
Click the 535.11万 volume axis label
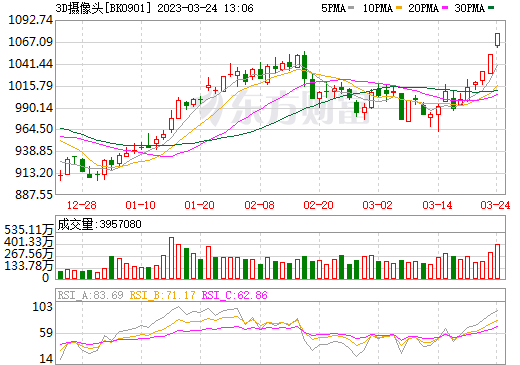(x=29, y=229)
